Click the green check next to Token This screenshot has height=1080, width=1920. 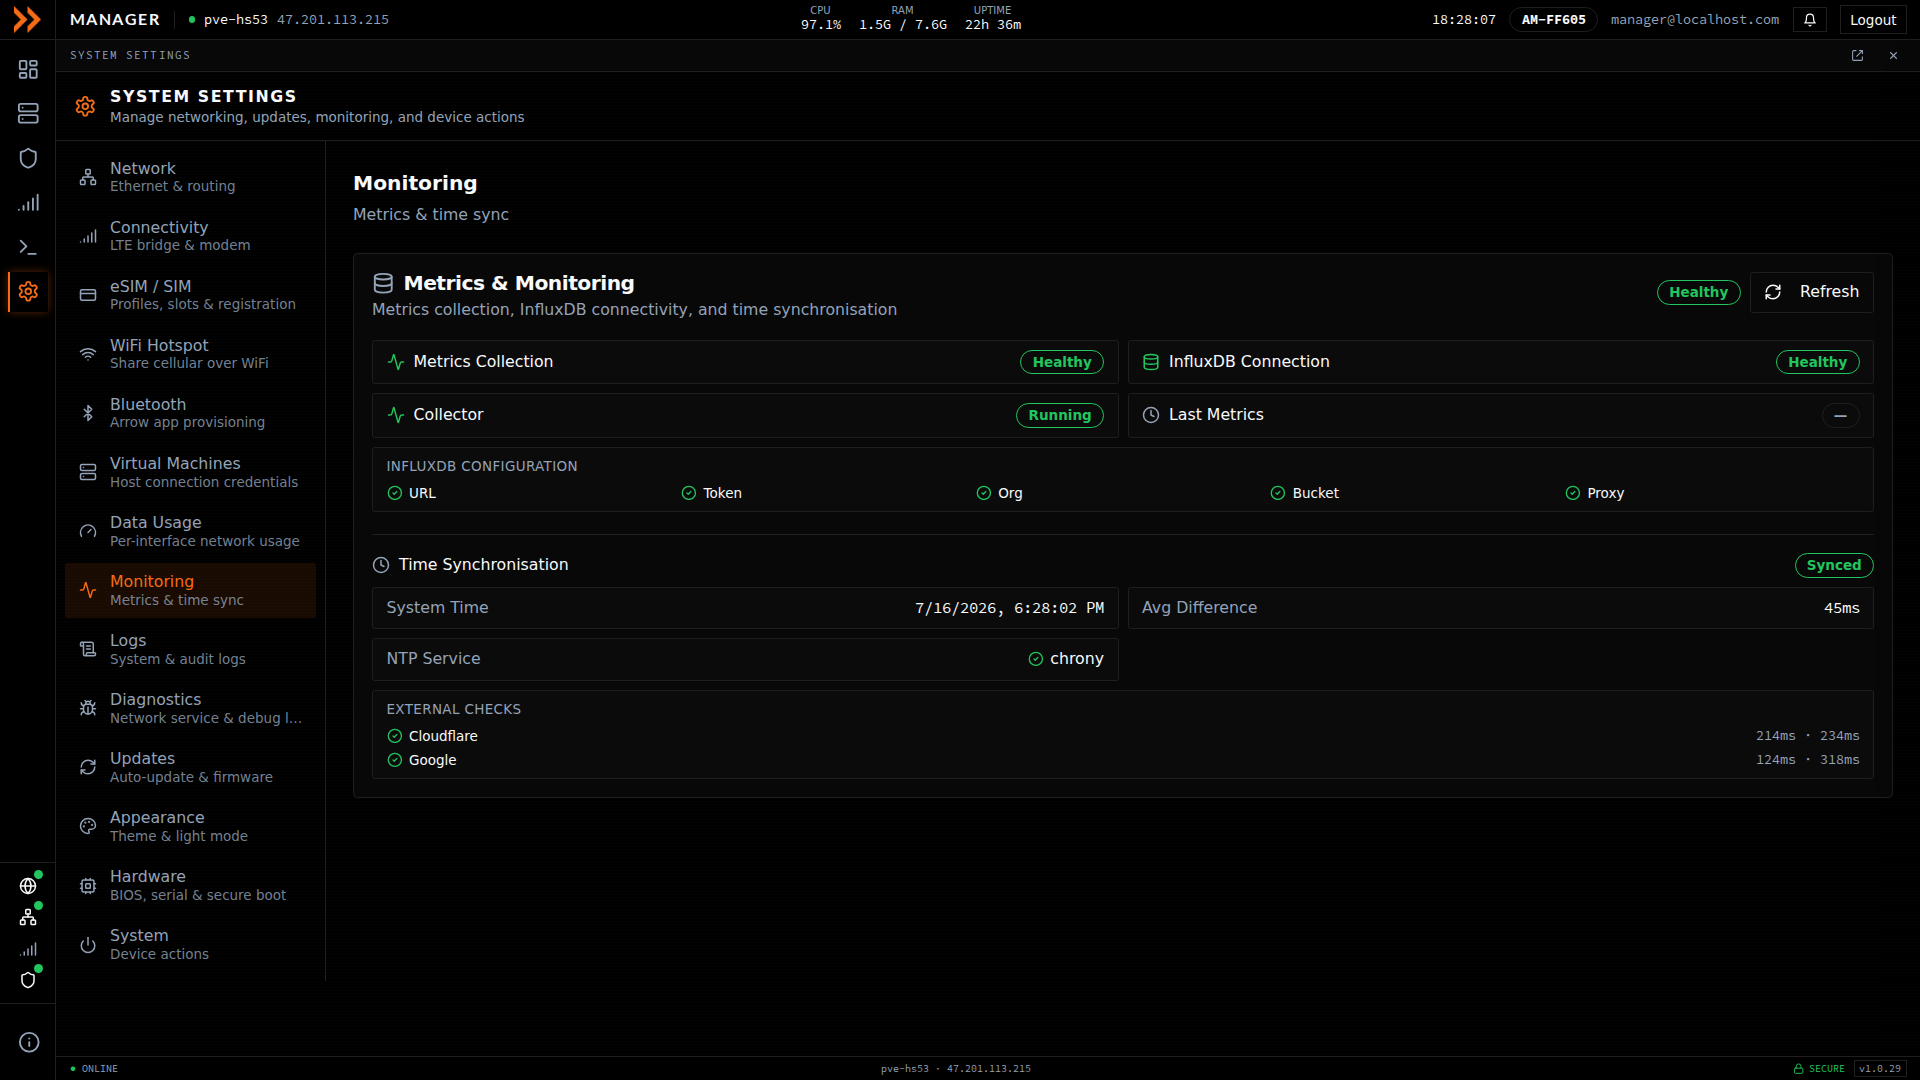[x=689, y=493]
